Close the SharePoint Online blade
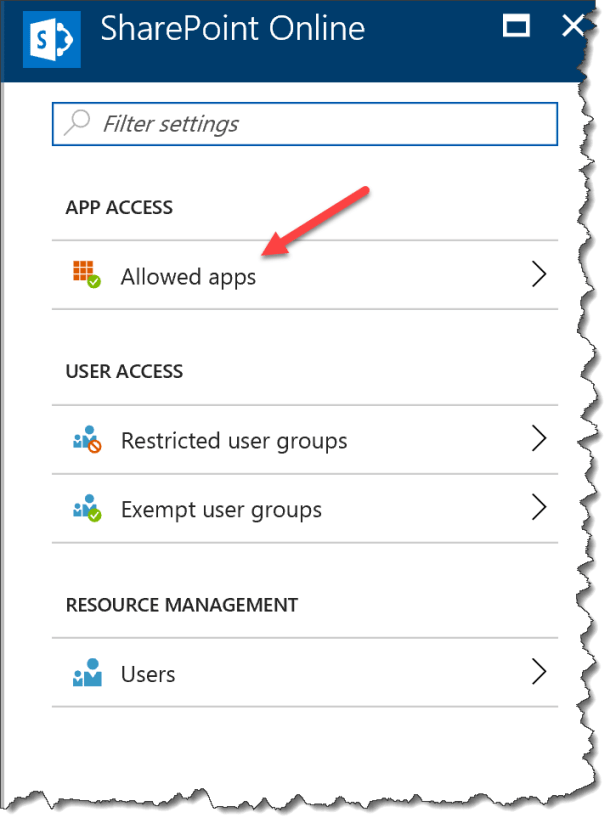616x829 pixels. (x=573, y=25)
